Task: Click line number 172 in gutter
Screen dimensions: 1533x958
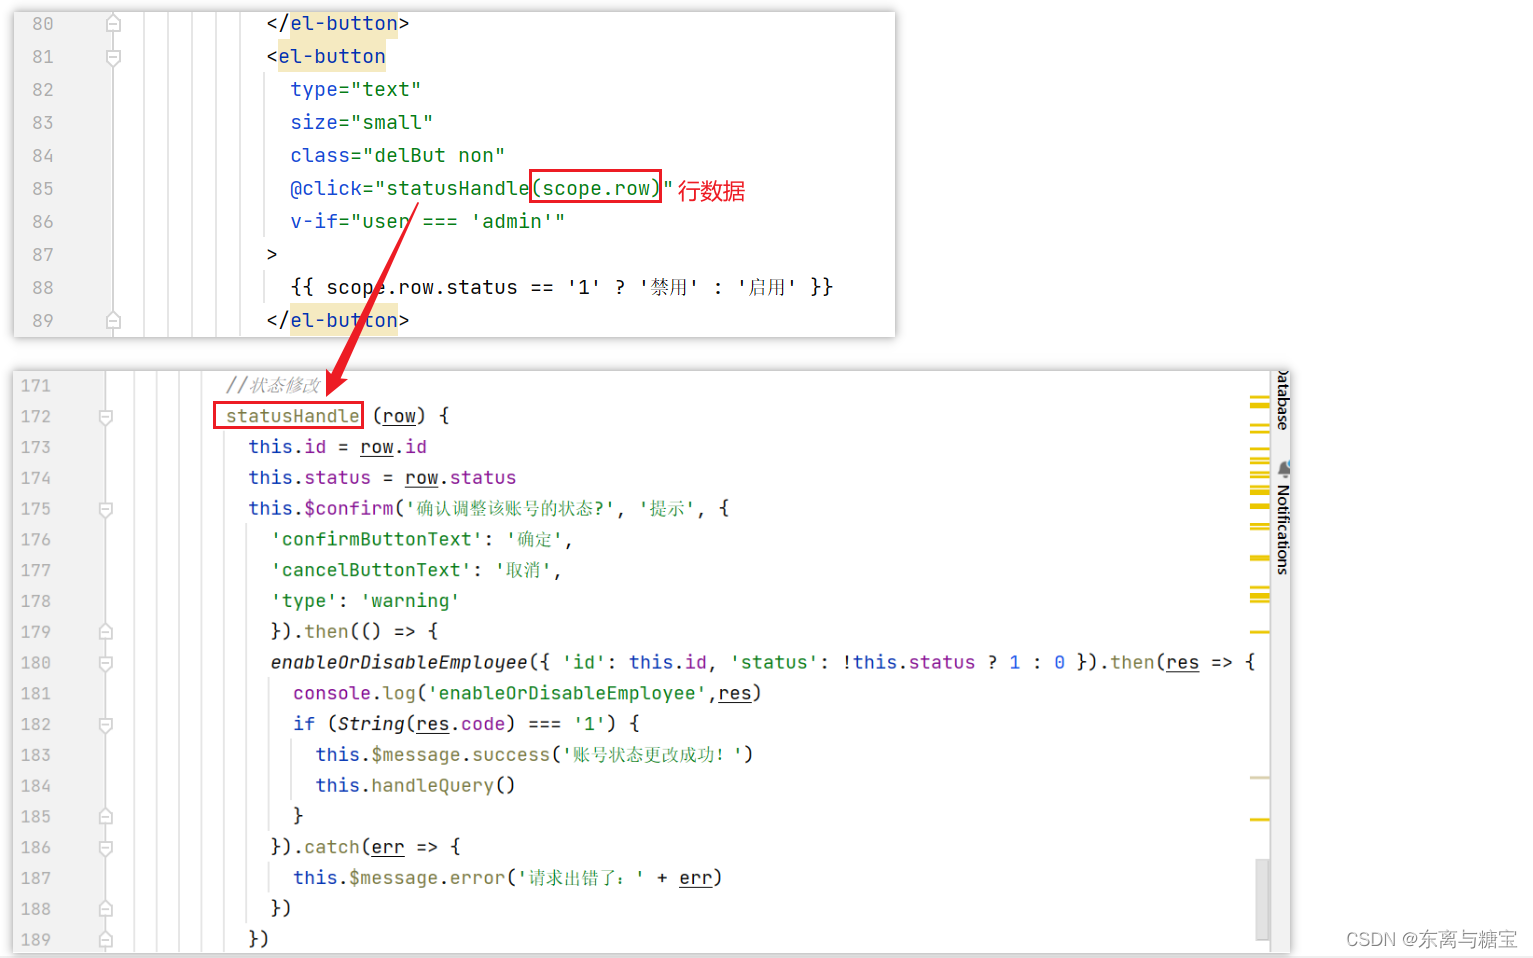Action: (36, 417)
